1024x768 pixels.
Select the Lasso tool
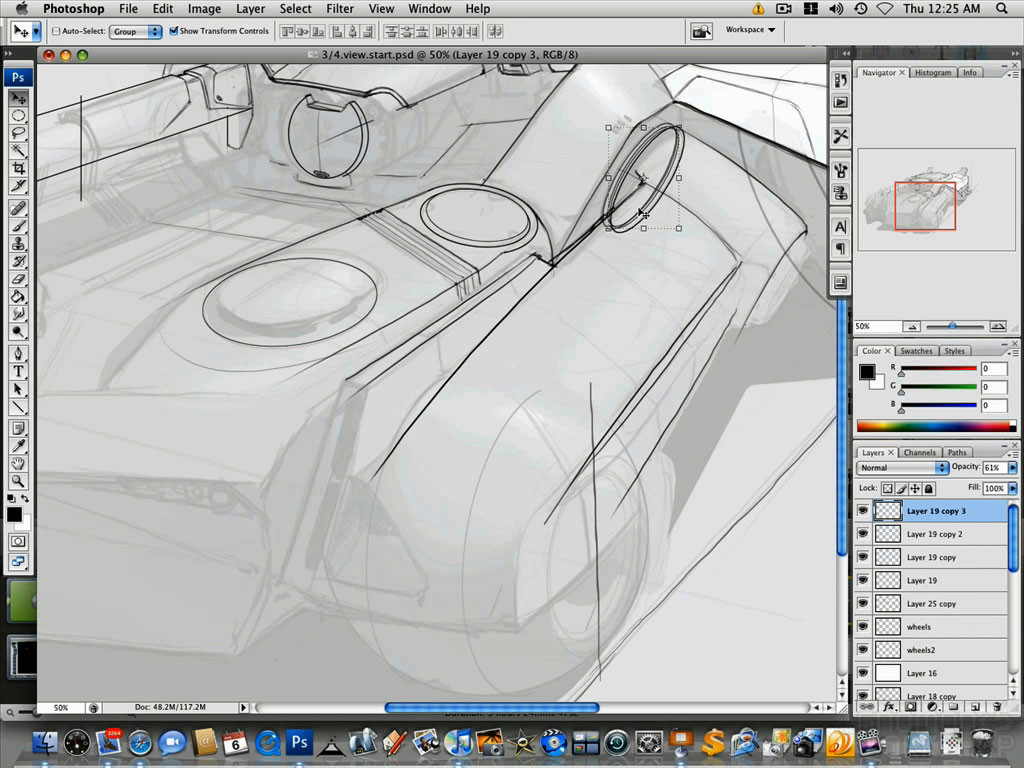tap(18, 132)
